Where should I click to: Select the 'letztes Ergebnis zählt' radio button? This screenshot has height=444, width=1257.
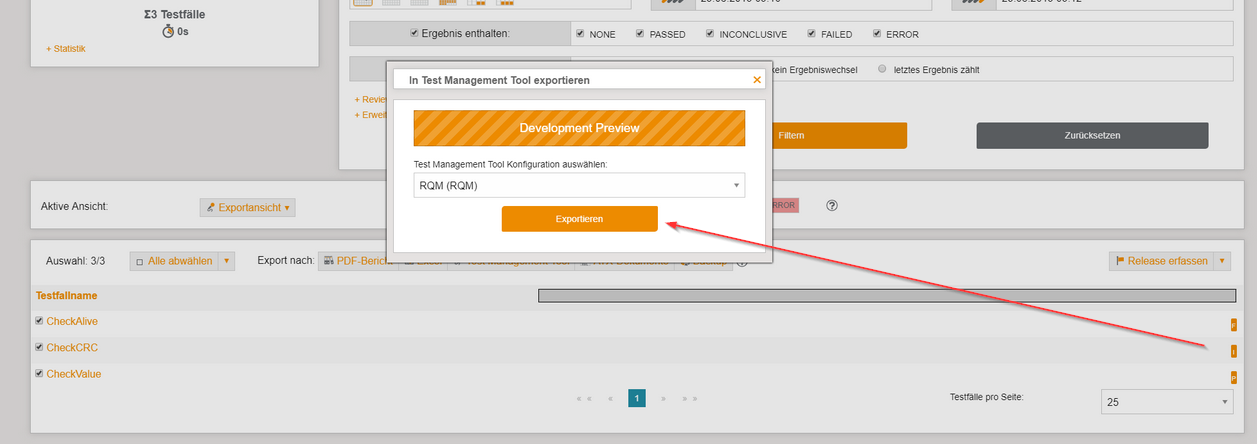[881, 70]
